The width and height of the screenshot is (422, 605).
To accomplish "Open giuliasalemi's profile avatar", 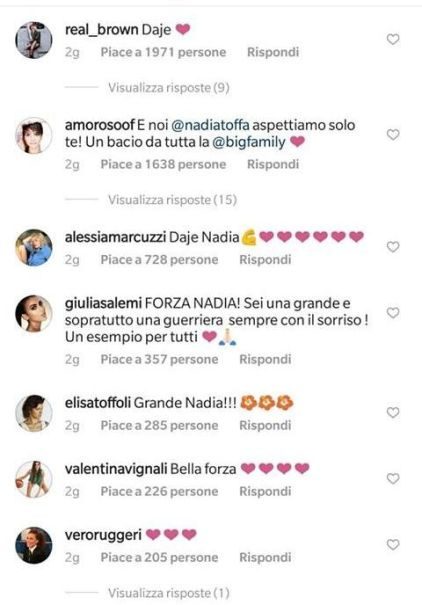I will (x=34, y=313).
